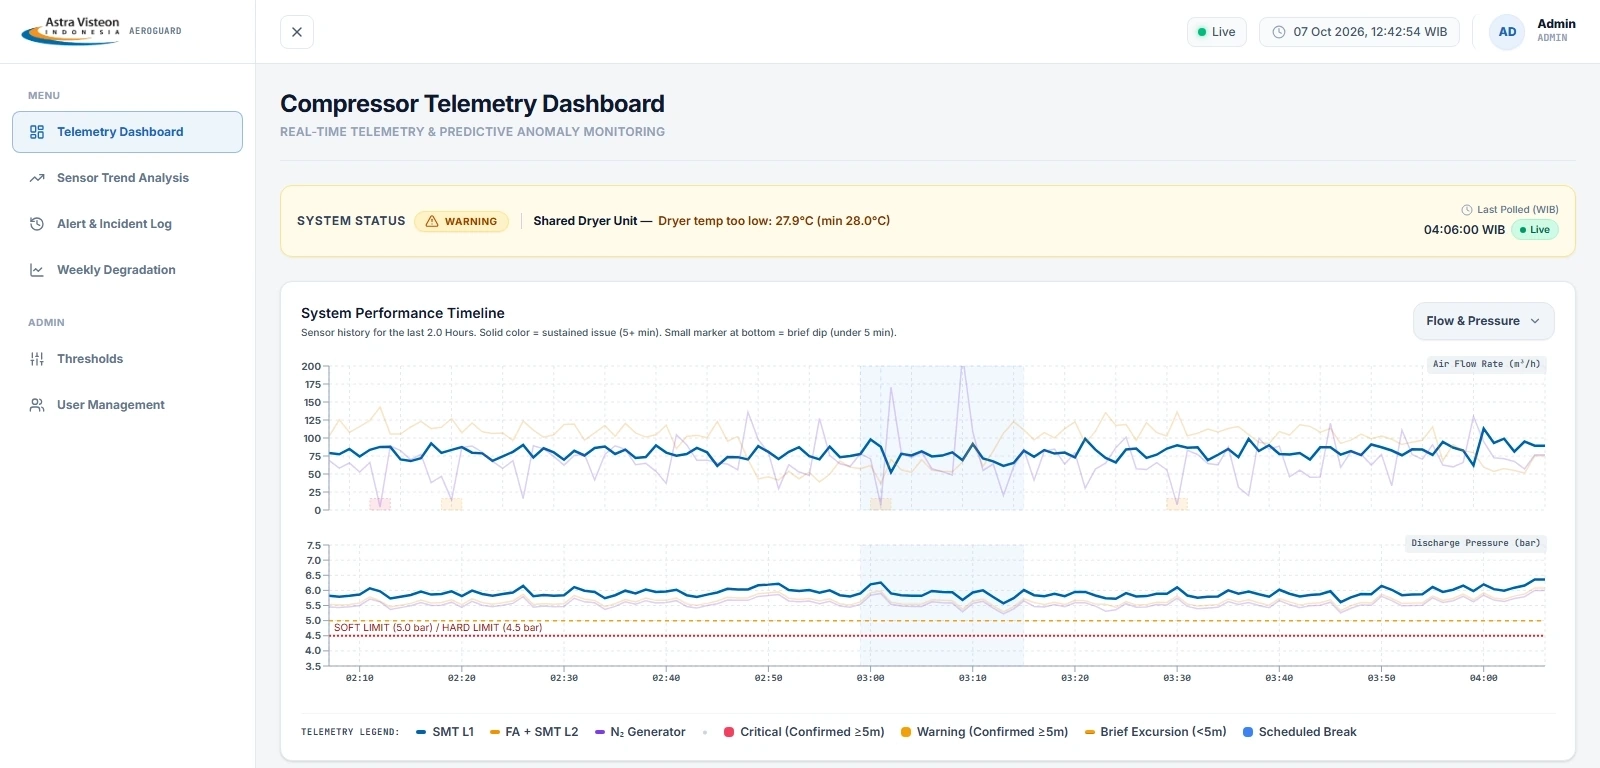Click the Last Polled clock icon
Screen dimensions: 1600x768
[1467, 210]
